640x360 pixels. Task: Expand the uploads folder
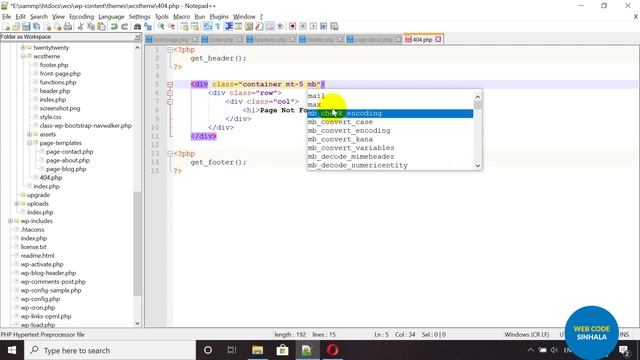pyautogui.click(x=17, y=204)
